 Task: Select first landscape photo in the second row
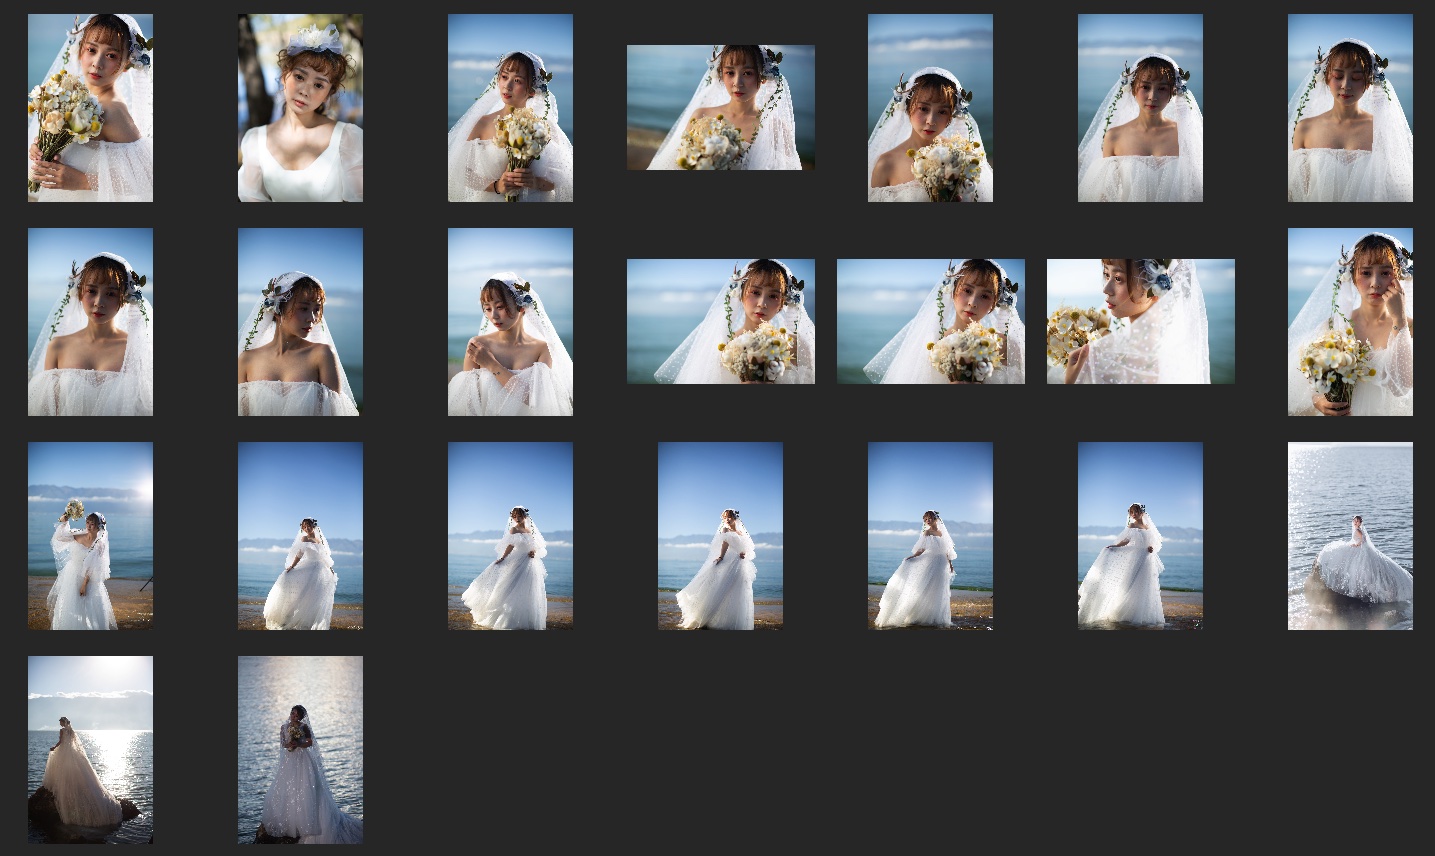coord(720,321)
